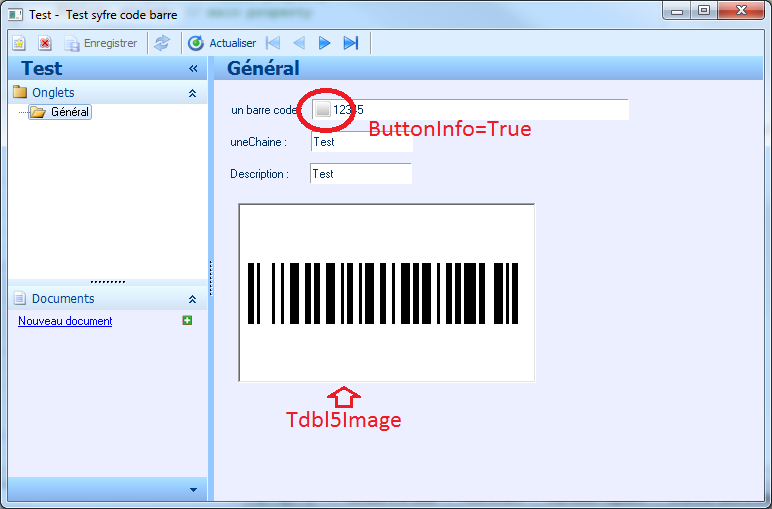Image resolution: width=772 pixels, height=509 pixels.
Task: Click the delete record red X icon
Action: tap(45, 43)
